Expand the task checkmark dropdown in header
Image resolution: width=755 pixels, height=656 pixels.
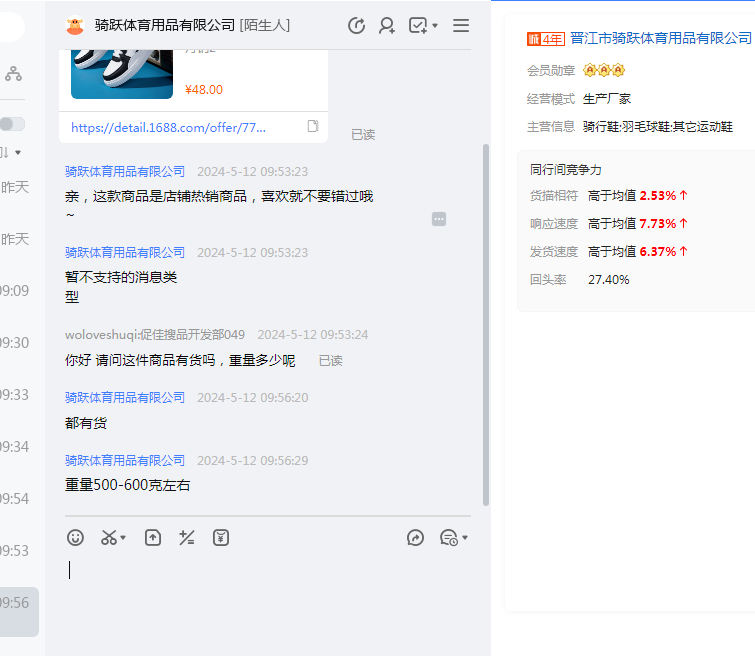tap(435, 27)
